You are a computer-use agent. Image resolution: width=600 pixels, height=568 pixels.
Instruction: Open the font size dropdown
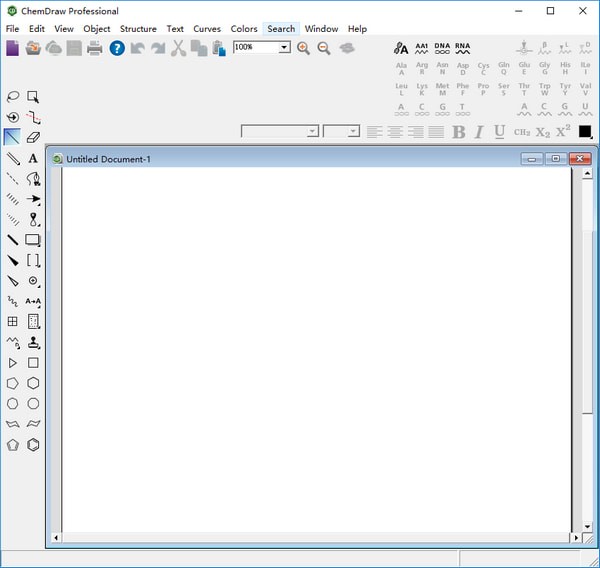click(x=354, y=132)
